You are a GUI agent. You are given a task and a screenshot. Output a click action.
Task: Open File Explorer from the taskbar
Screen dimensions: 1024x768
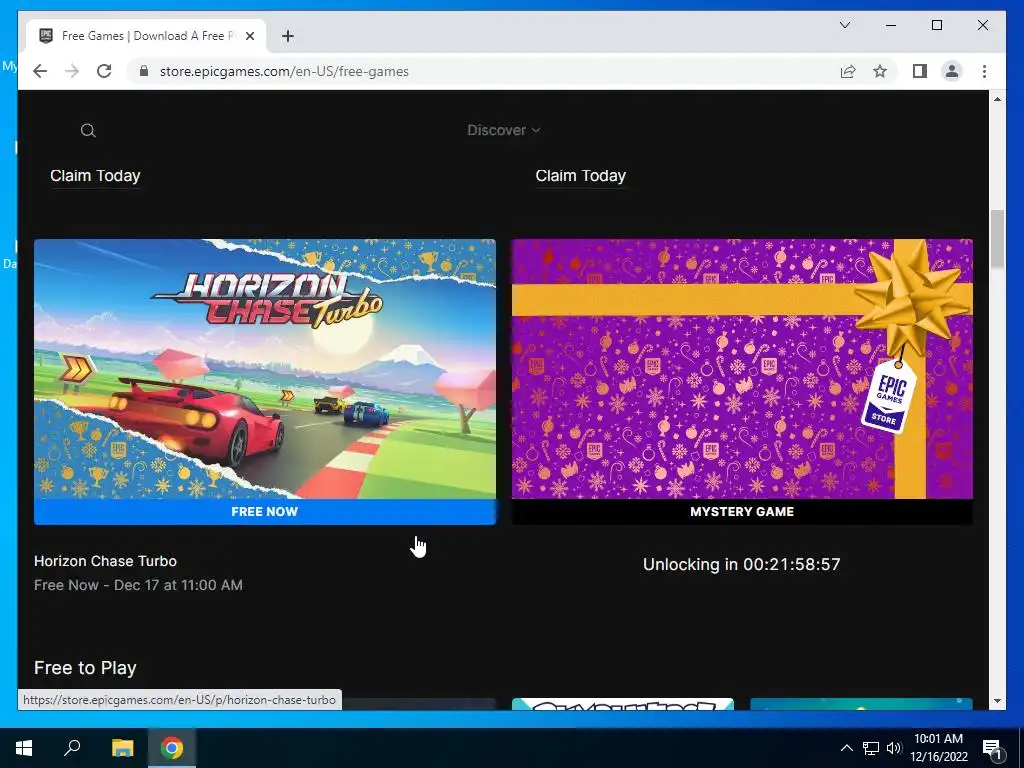pos(123,748)
